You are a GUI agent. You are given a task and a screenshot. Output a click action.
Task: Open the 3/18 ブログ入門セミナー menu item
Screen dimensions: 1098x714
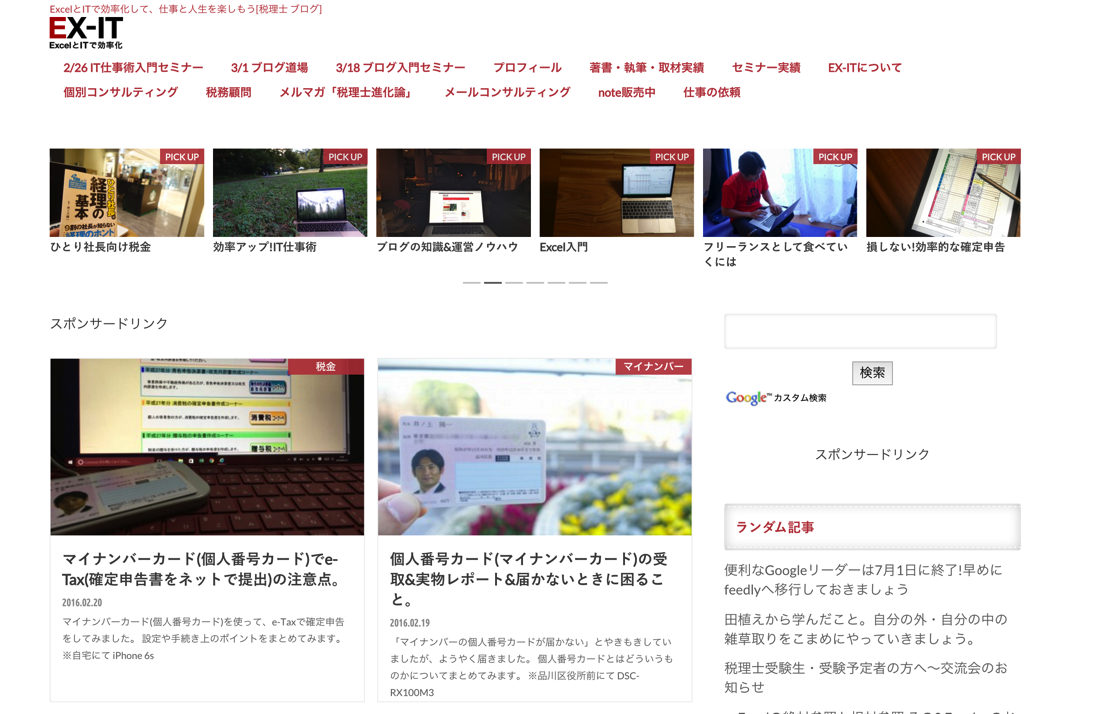click(401, 68)
